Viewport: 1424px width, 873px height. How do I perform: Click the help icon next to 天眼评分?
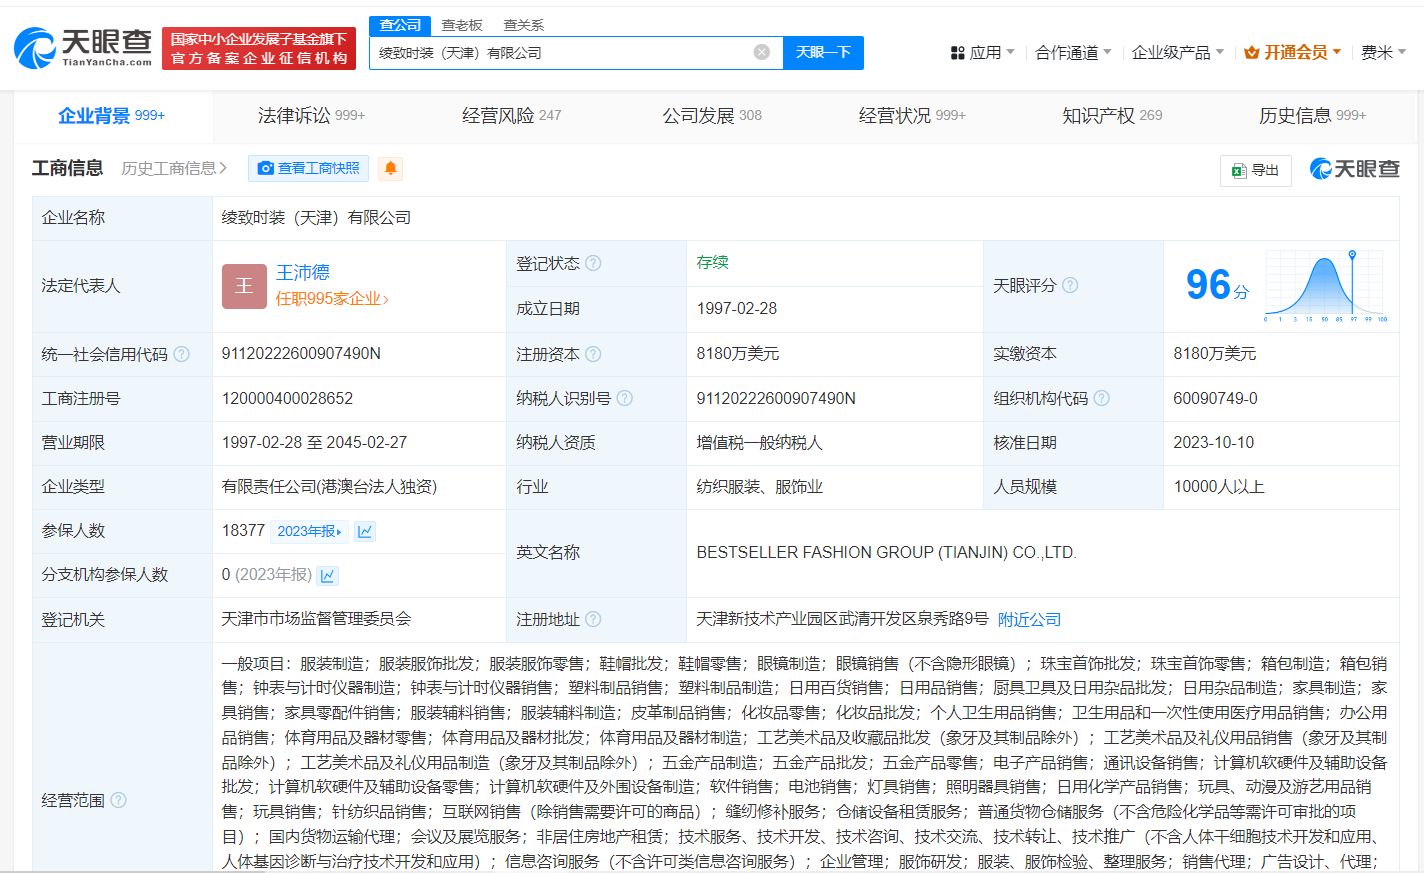pyautogui.click(x=1069, y=285)
